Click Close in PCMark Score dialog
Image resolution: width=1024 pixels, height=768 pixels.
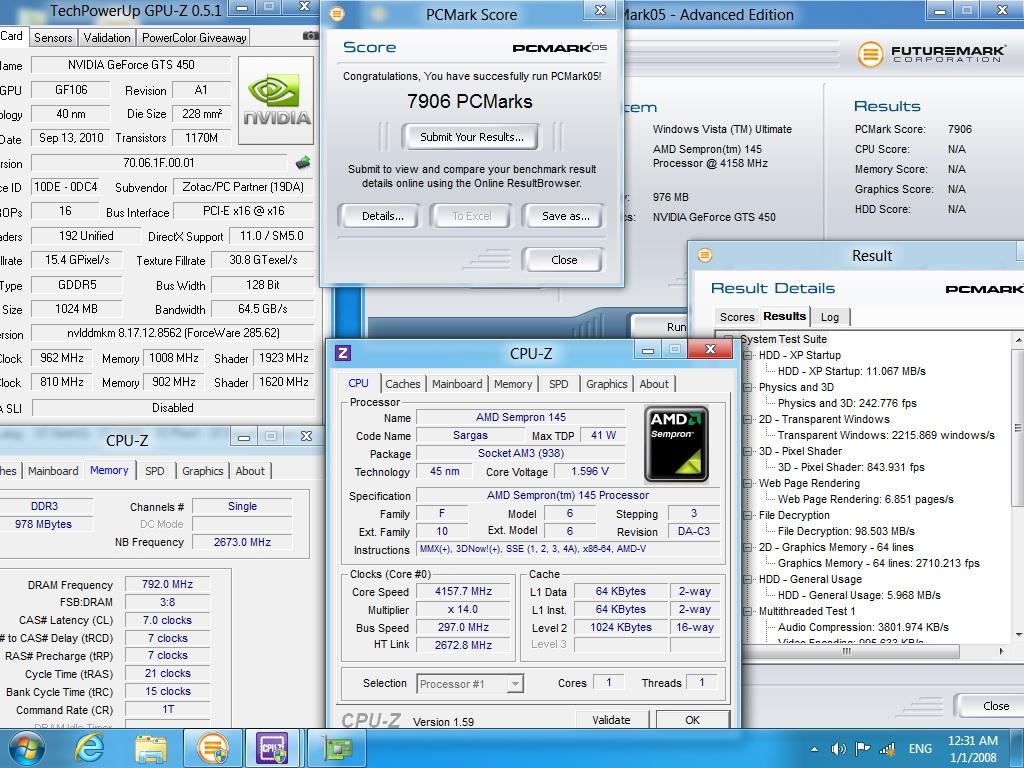564,260
